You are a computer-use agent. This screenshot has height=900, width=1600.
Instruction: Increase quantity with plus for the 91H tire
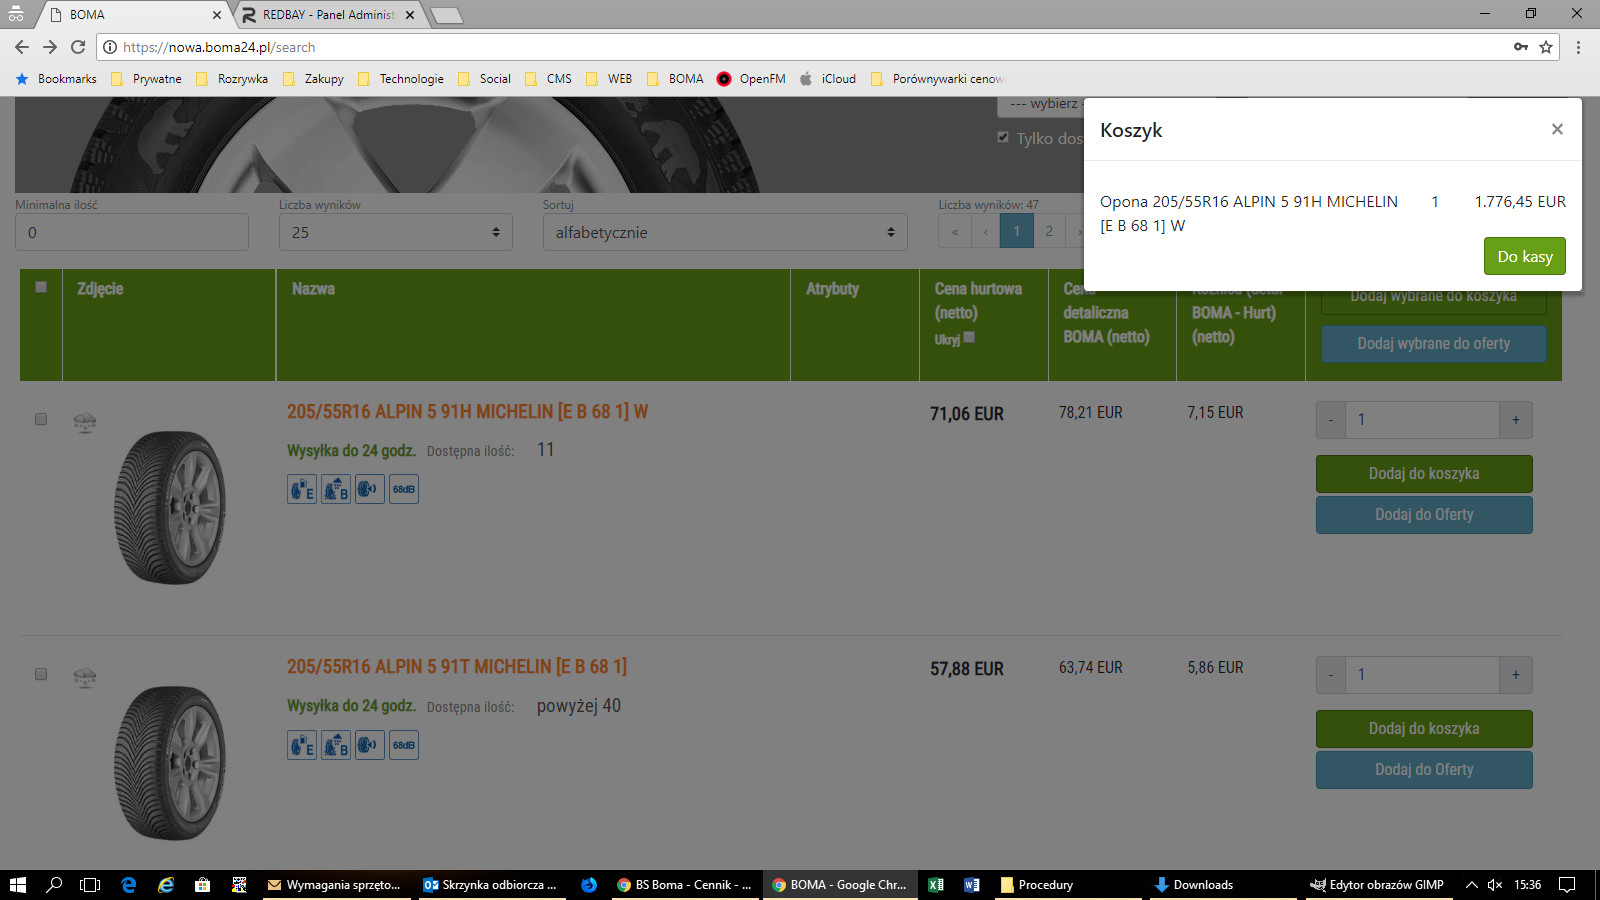(x=1515, y=420)
